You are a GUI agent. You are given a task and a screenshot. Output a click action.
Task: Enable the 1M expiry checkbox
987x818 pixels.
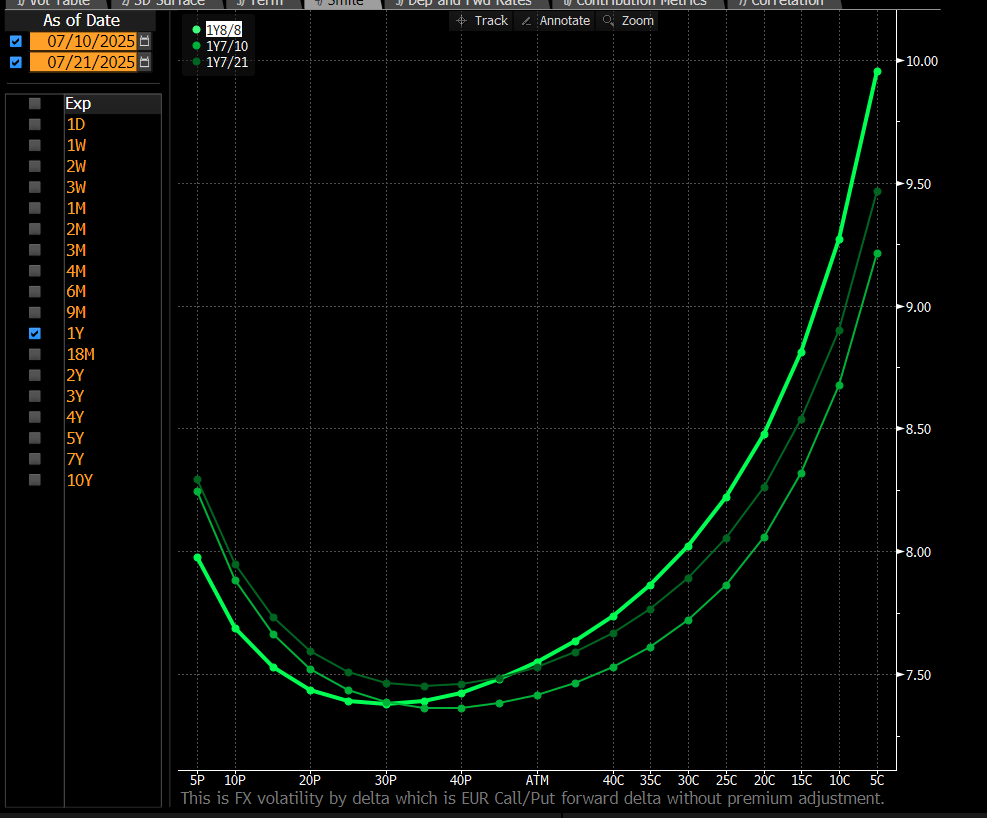pyautogui.click(x=35, y=208)
